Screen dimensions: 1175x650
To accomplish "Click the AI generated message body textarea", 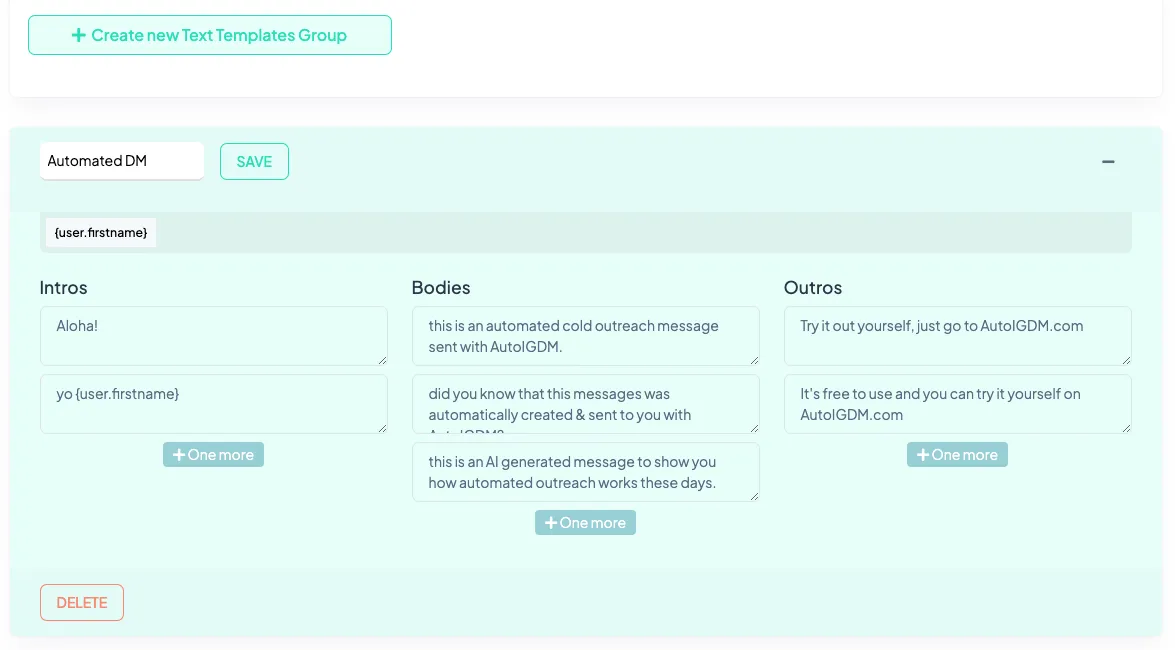I will pos(585,471).
